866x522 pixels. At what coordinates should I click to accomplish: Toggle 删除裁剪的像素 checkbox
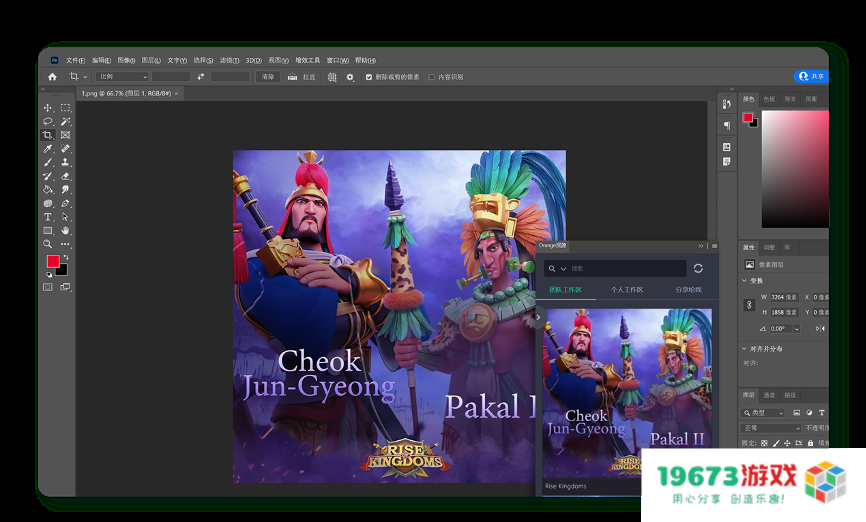[369, 77]
